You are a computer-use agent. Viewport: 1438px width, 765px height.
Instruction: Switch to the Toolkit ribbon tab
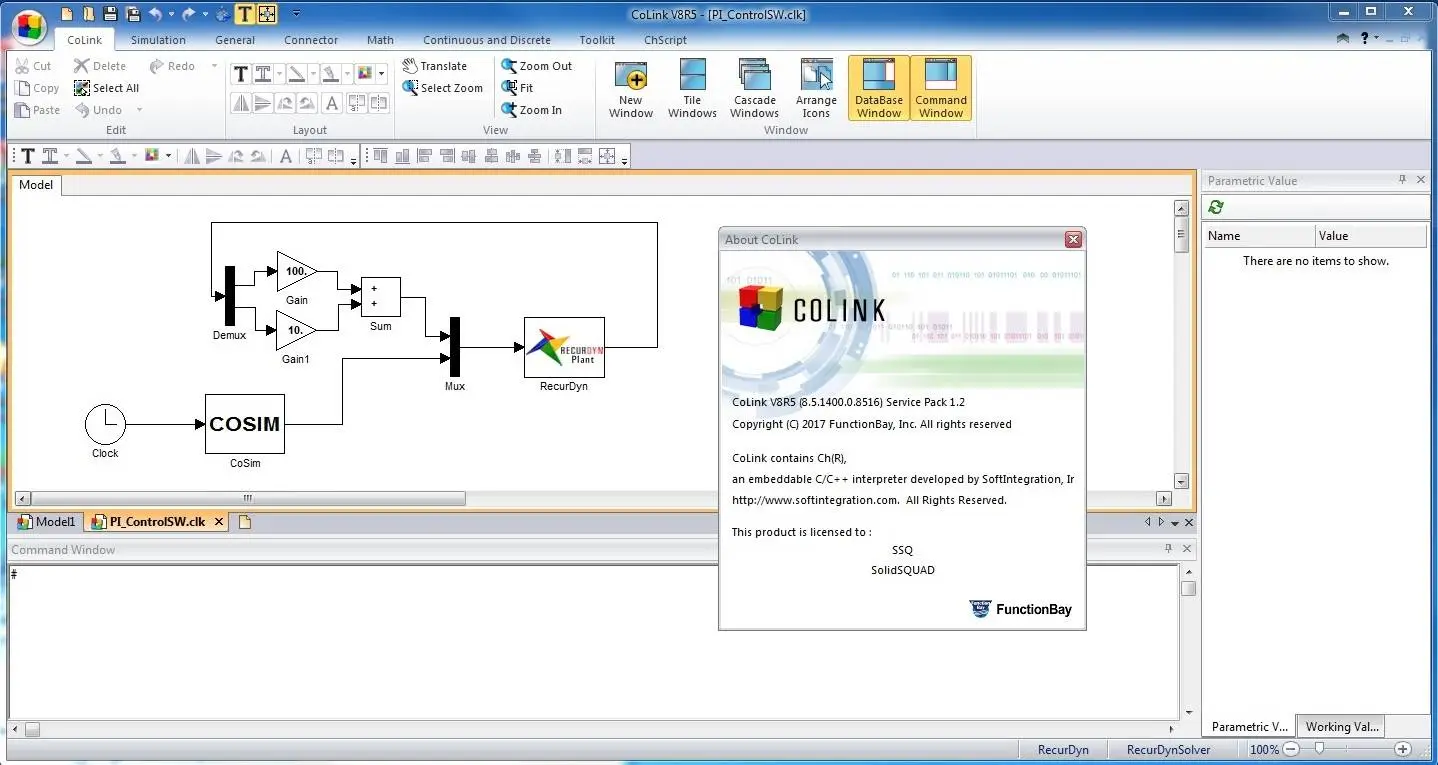[597, 40]
